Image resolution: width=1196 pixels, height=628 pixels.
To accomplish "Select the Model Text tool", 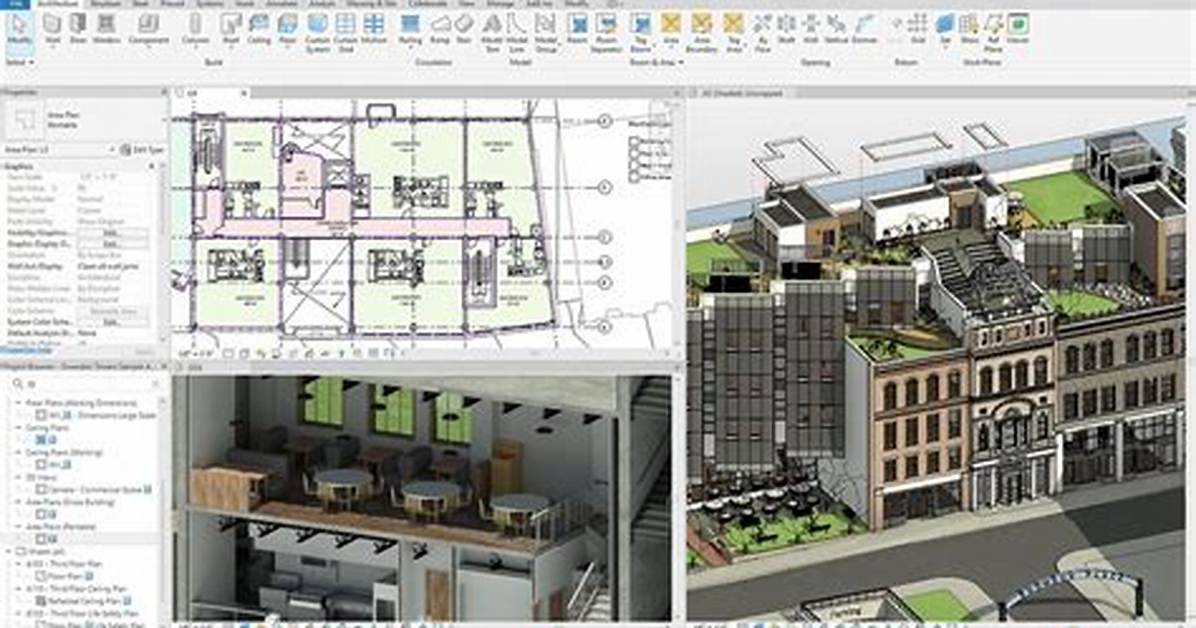I will 493,33.
